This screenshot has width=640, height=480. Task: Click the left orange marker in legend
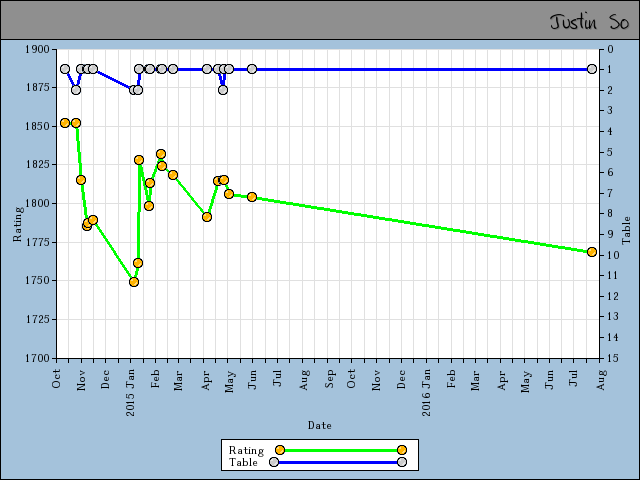[280, 450]
